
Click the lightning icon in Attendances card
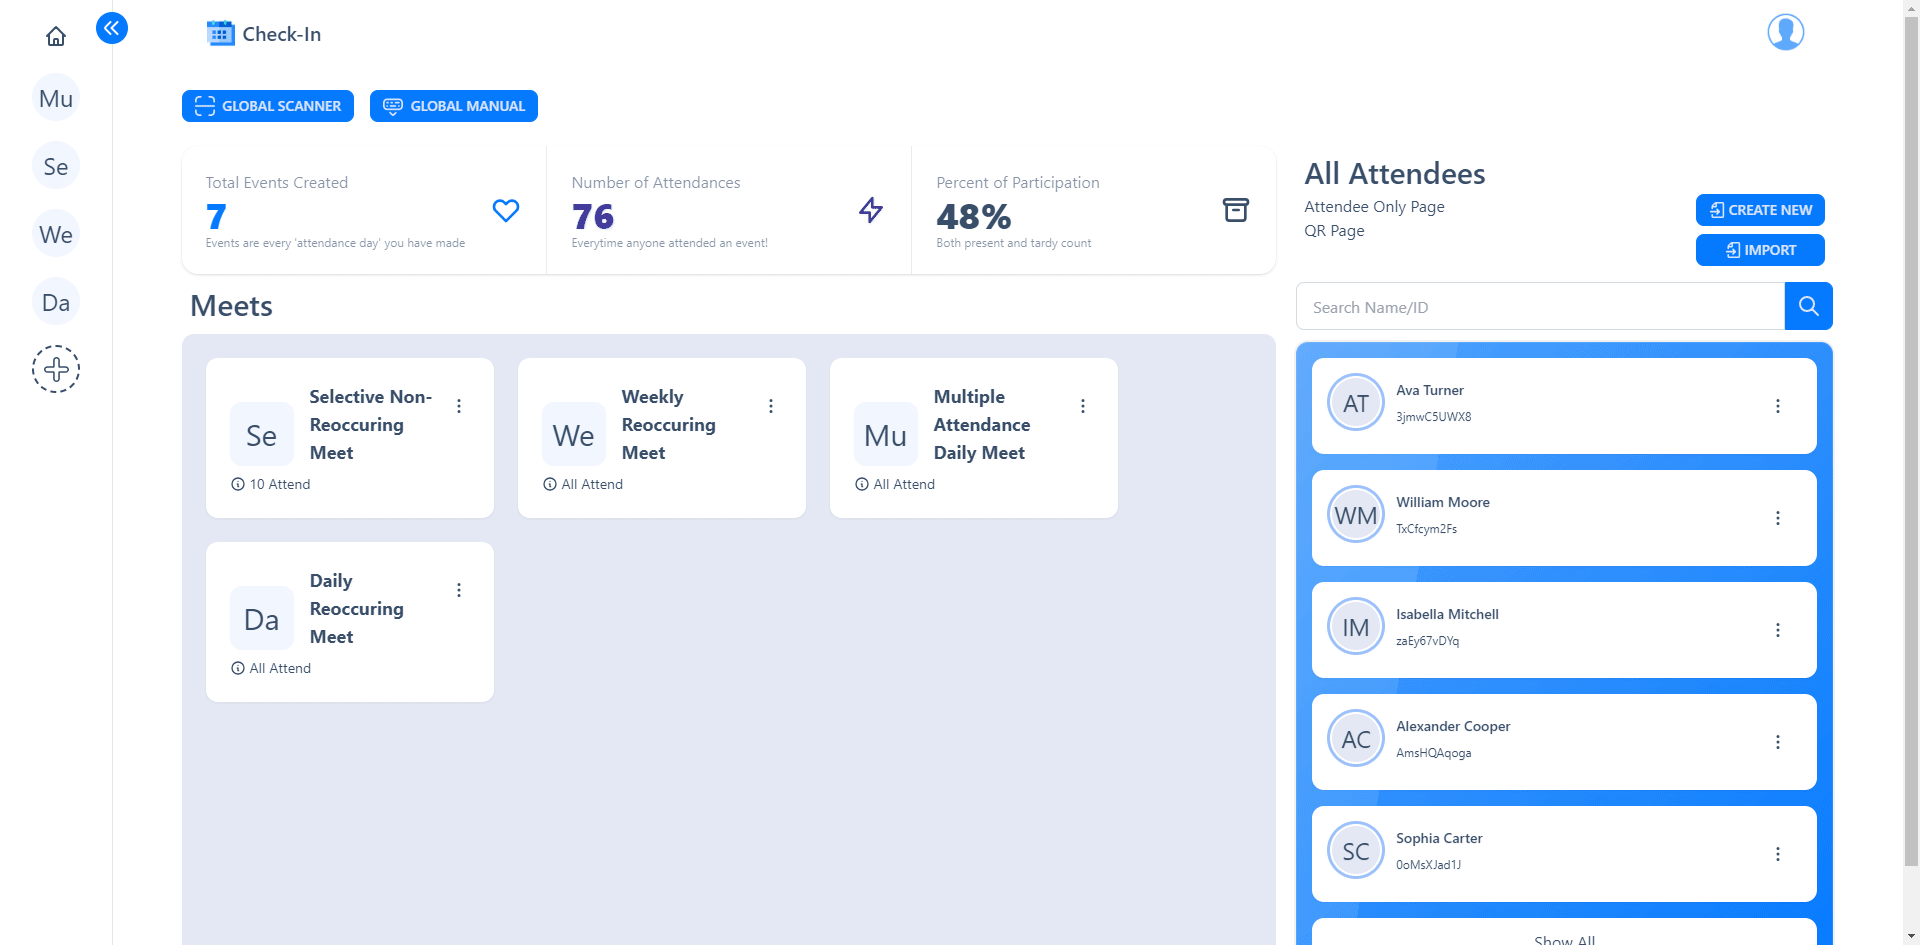coord(871,210)
